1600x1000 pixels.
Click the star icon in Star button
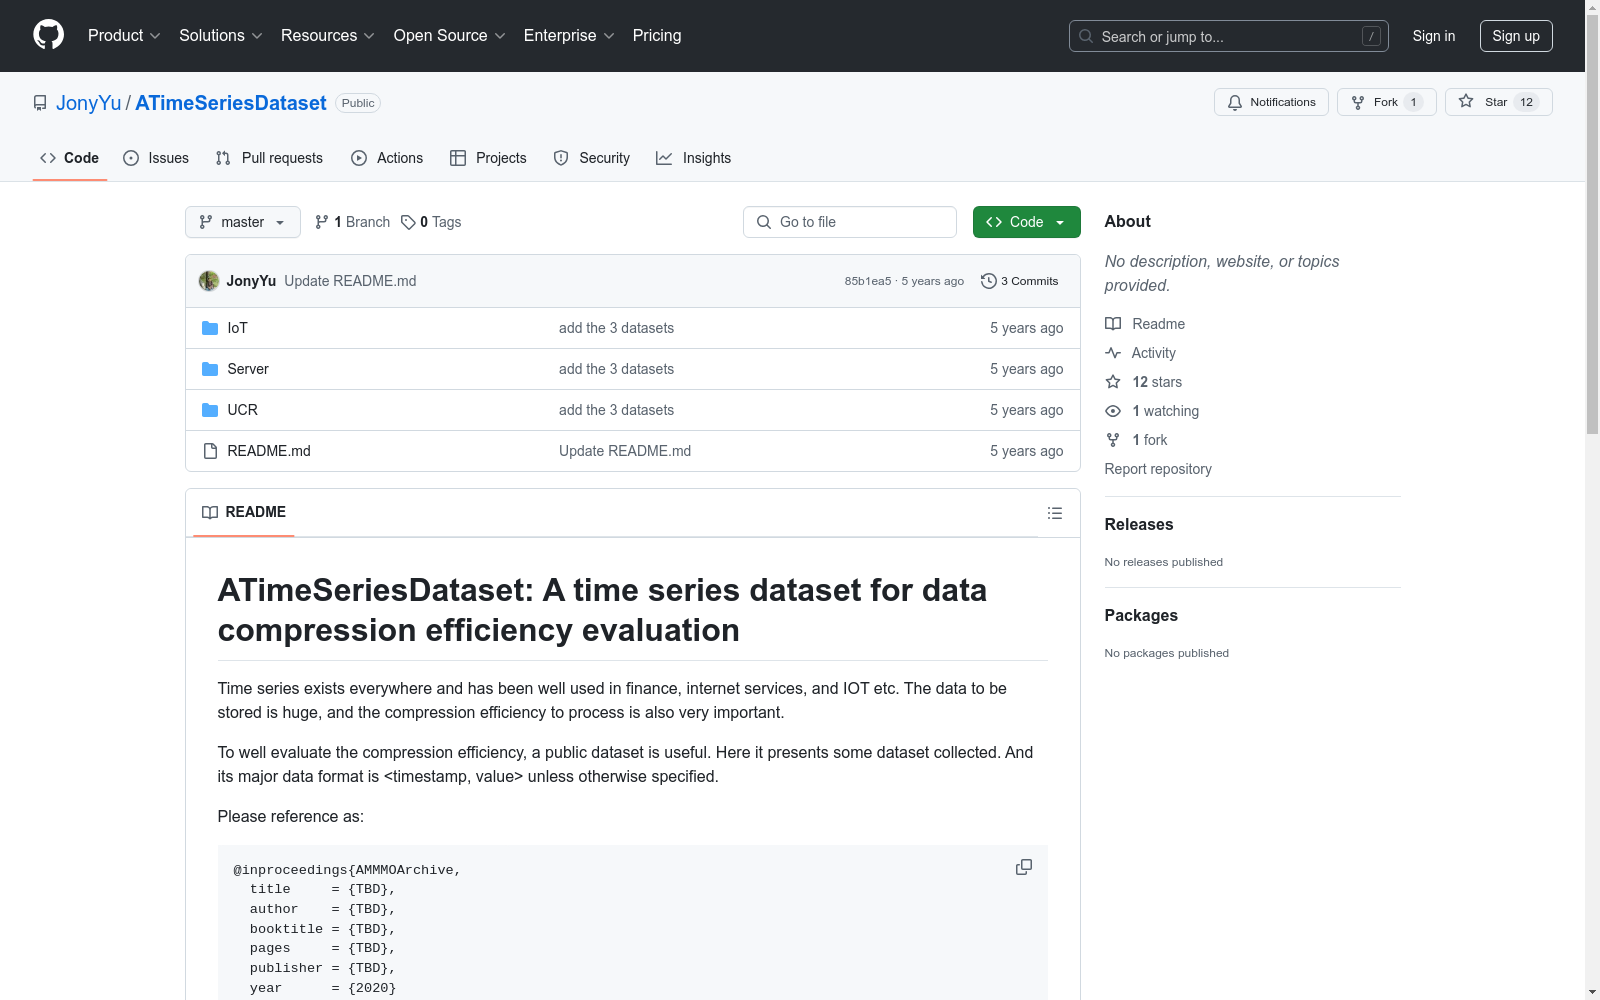1466,101
